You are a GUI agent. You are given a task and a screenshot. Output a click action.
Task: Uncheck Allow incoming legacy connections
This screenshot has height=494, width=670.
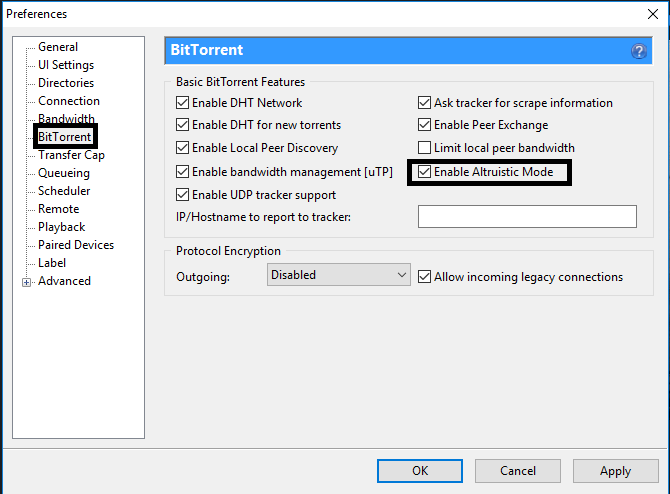pyautogui.click(x=424, y=277)
